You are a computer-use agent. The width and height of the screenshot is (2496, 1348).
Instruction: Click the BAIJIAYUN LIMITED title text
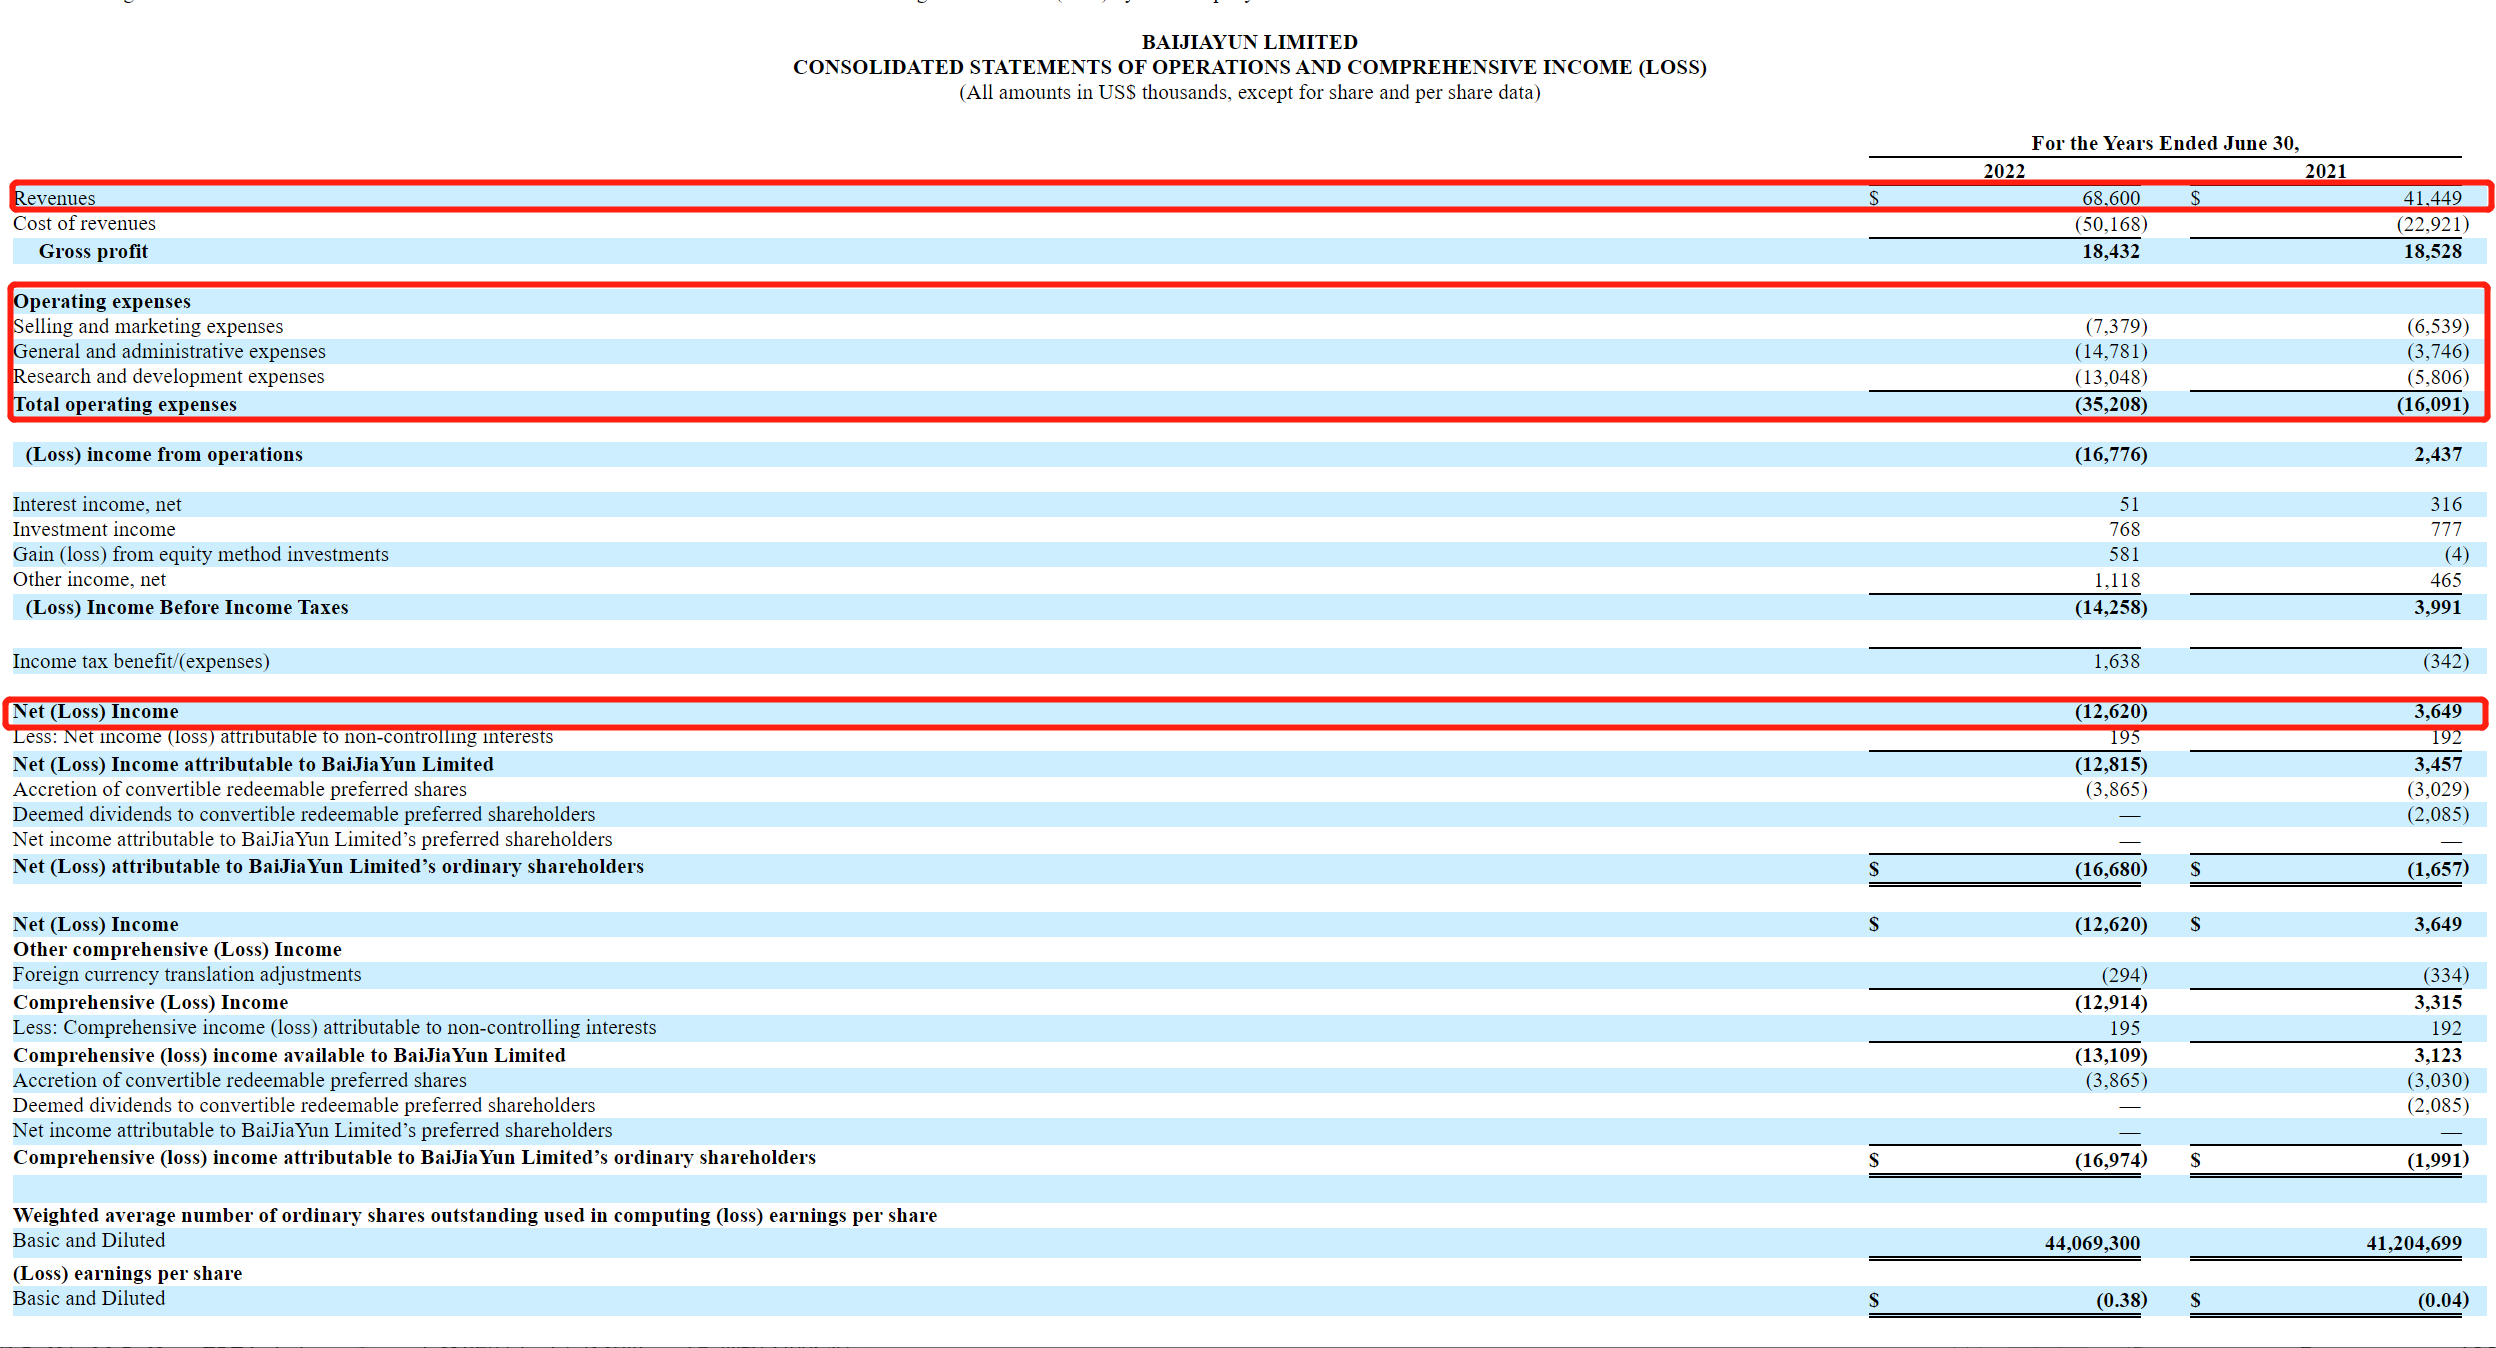coord(1249,42)
